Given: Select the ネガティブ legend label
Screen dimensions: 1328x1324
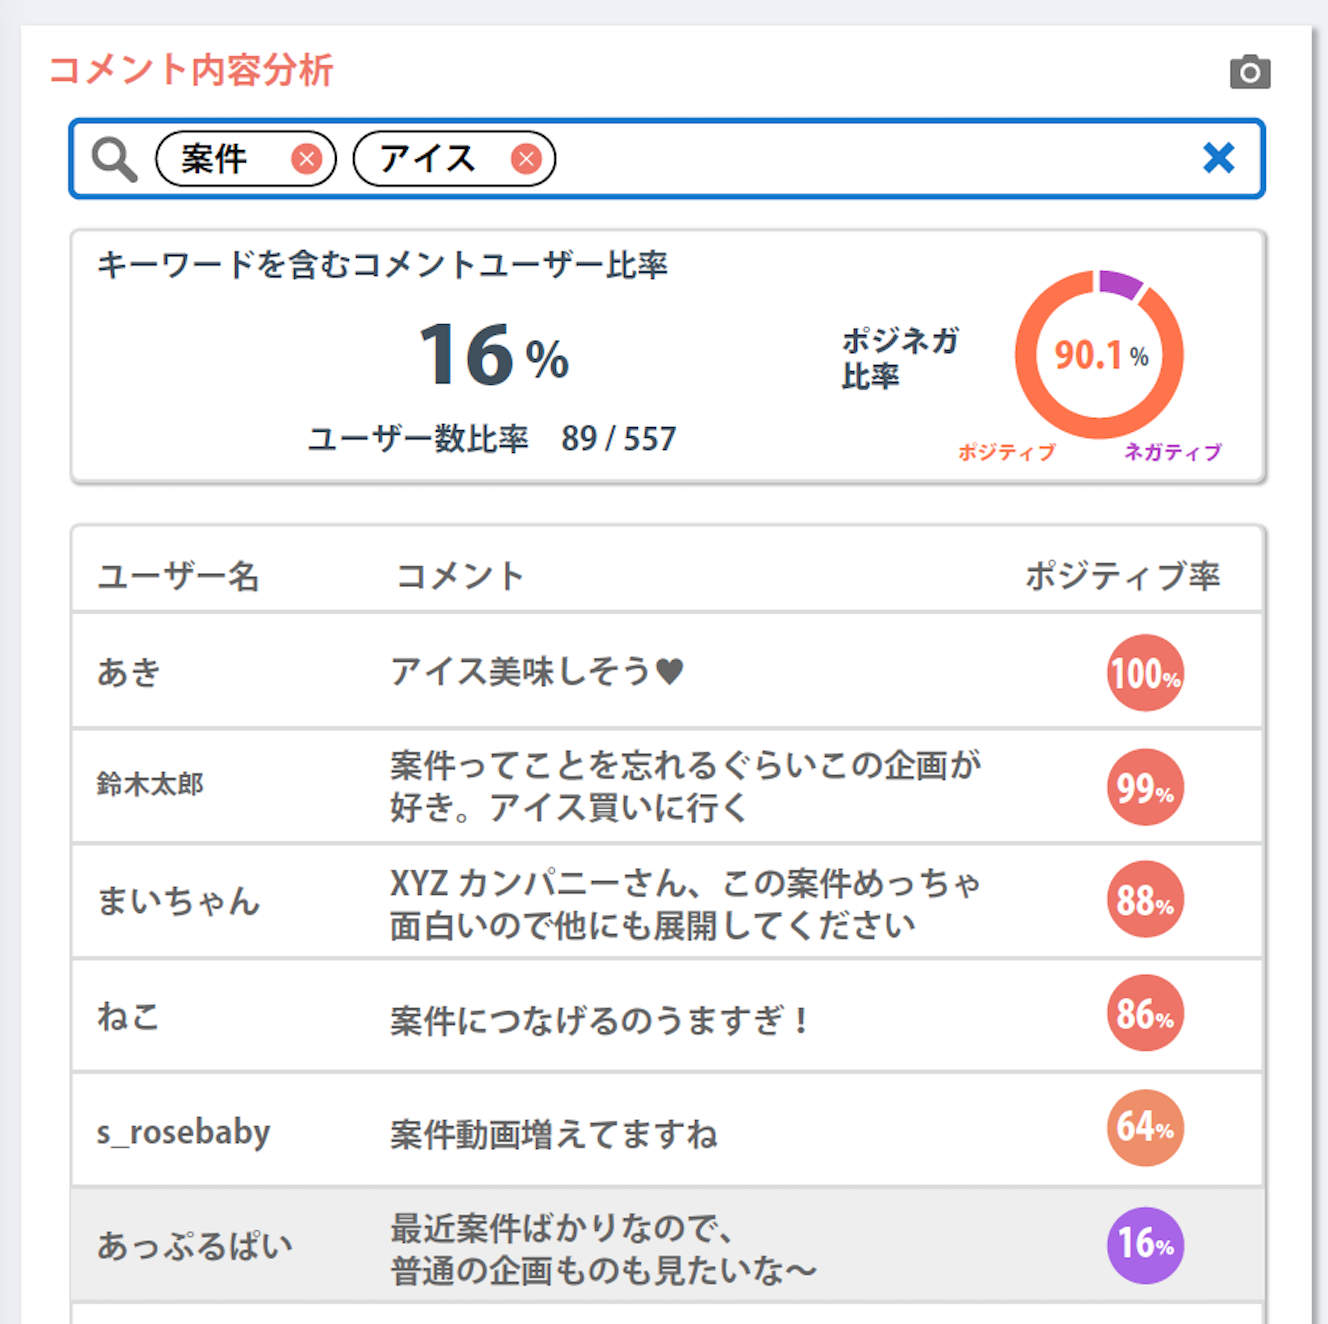Looking at the screenshot, I should click(x=1172, y=452).
